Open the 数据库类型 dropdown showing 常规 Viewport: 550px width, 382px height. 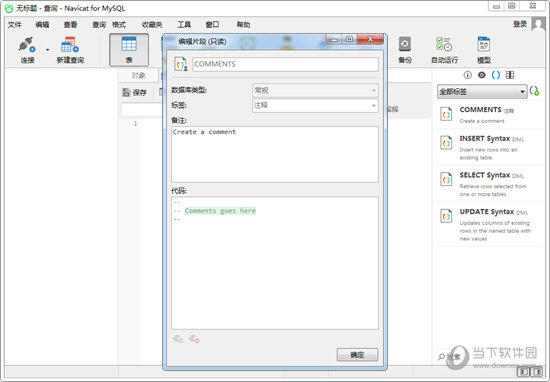point(315,91)
